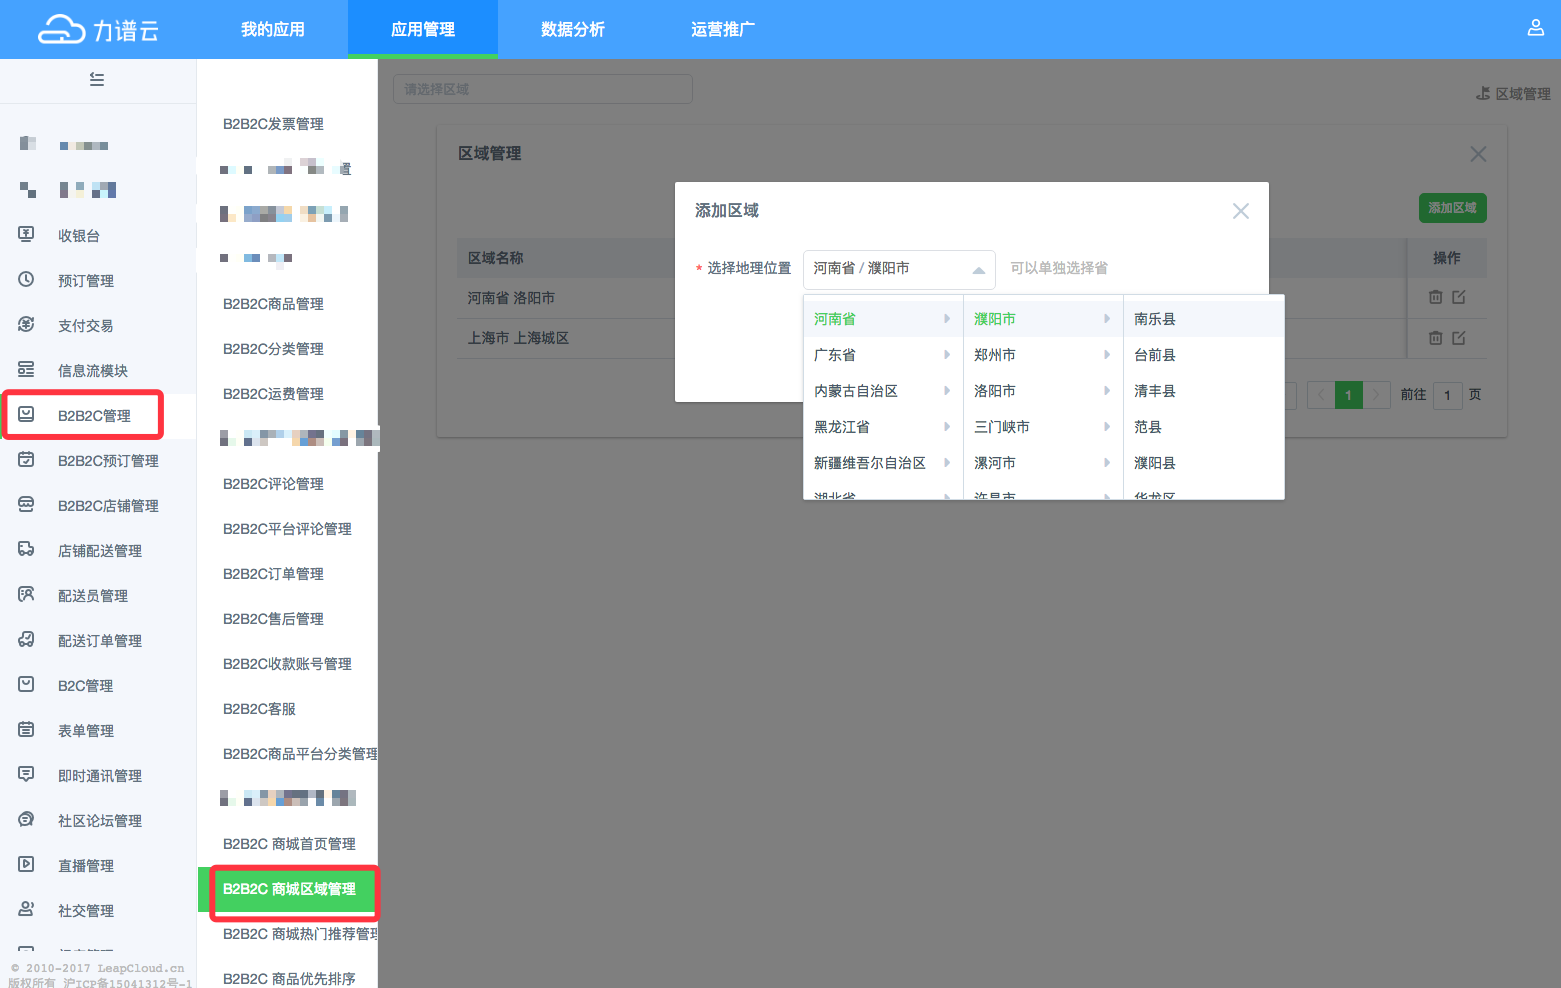Image resolution: width=1561 pixels, height=988 pixels.
Task: Select 河南省 in the province list
Action: [882, 319]
